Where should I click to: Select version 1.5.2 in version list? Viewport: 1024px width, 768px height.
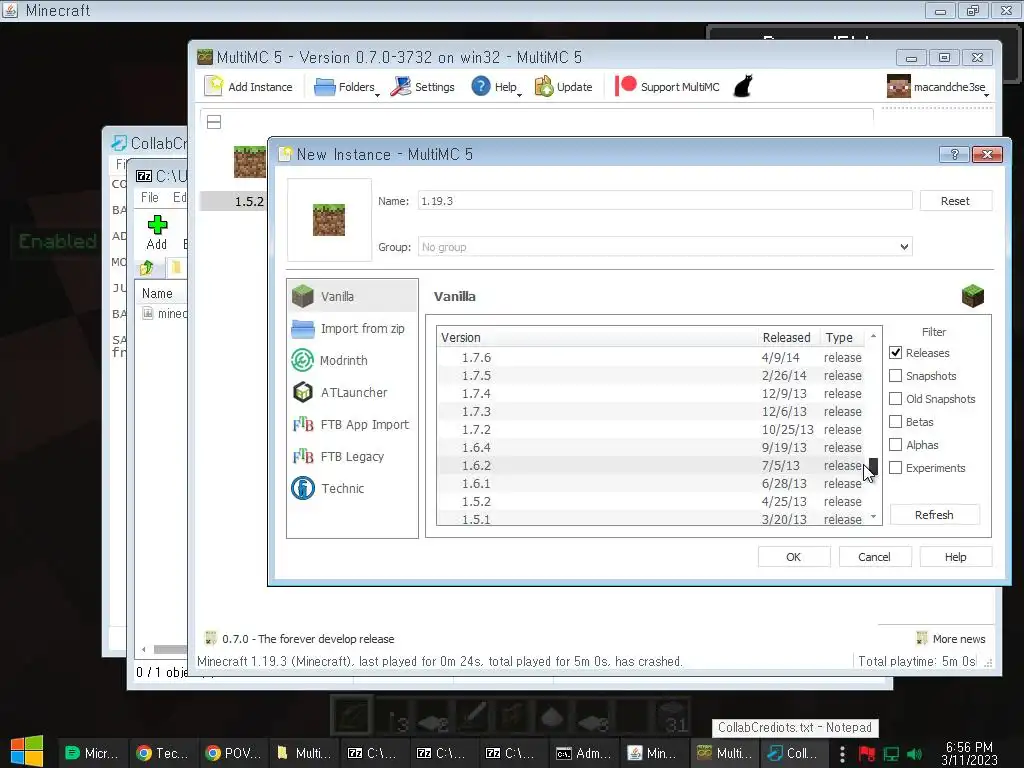coord(651,502)
